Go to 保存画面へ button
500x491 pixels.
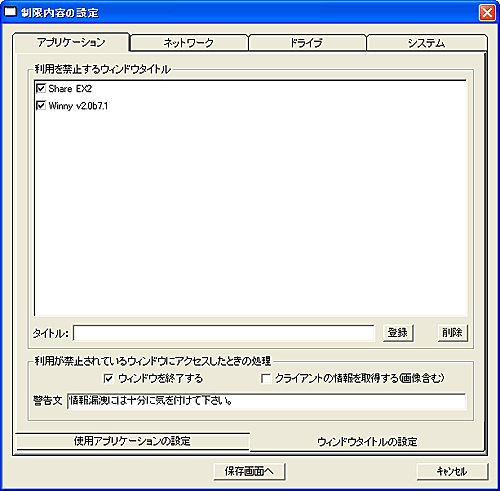pyautogui.click(x=249, y=471)
